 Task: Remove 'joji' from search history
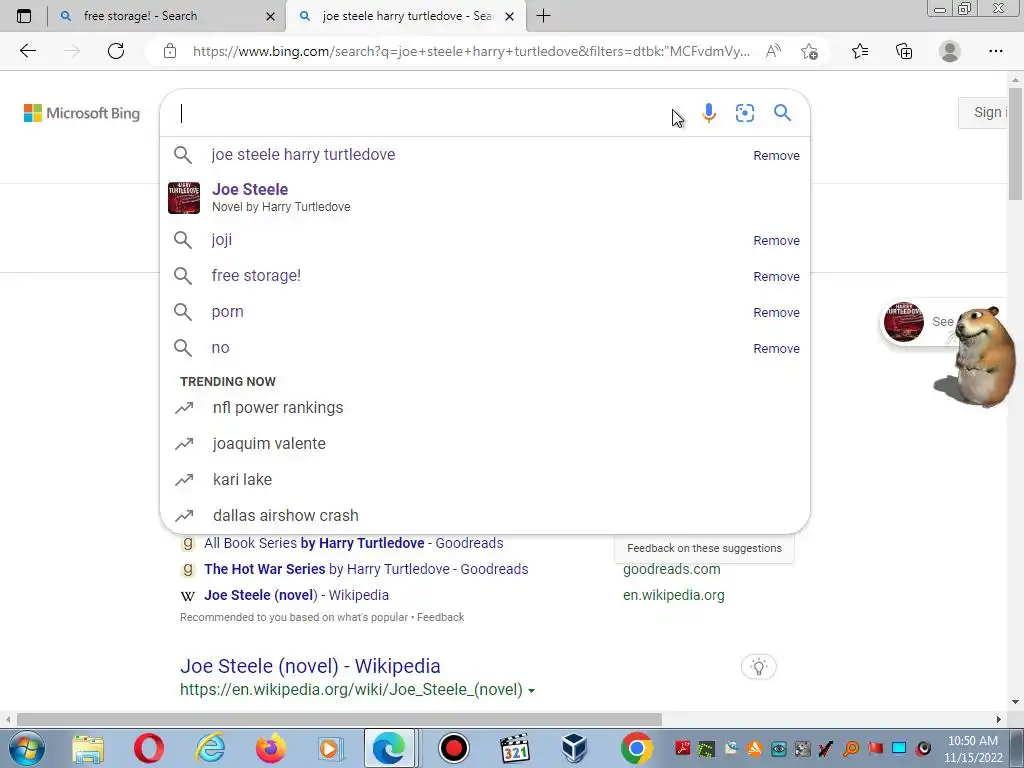[x=776, y=240]
